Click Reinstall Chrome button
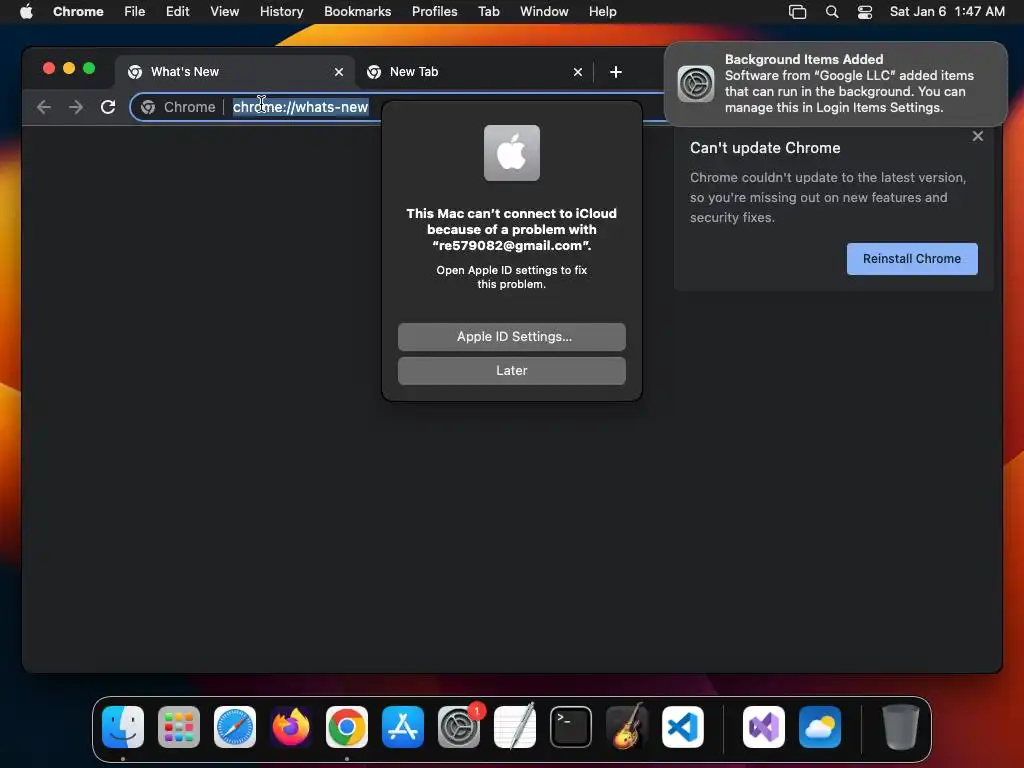Viewport: 1024px width, 768px height. click(x=912, y=259)
